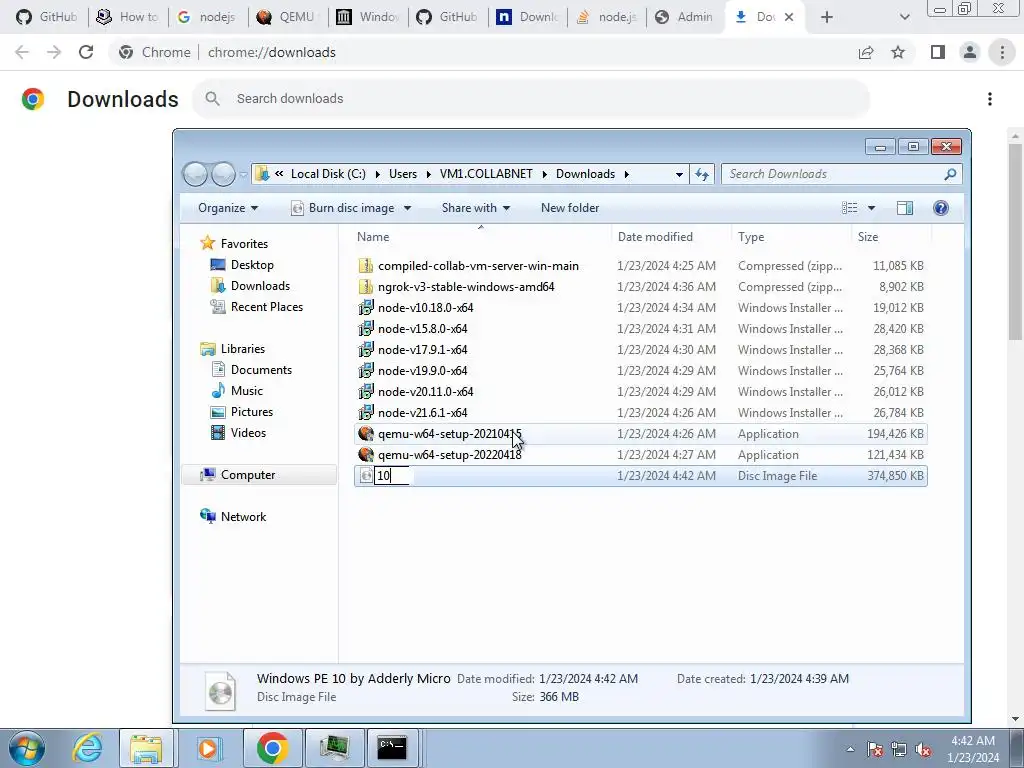The height and width of the screenshot is (768, 1024).
Task: Open Command Prompt from taskbar
Action: [x=392, y=748]
